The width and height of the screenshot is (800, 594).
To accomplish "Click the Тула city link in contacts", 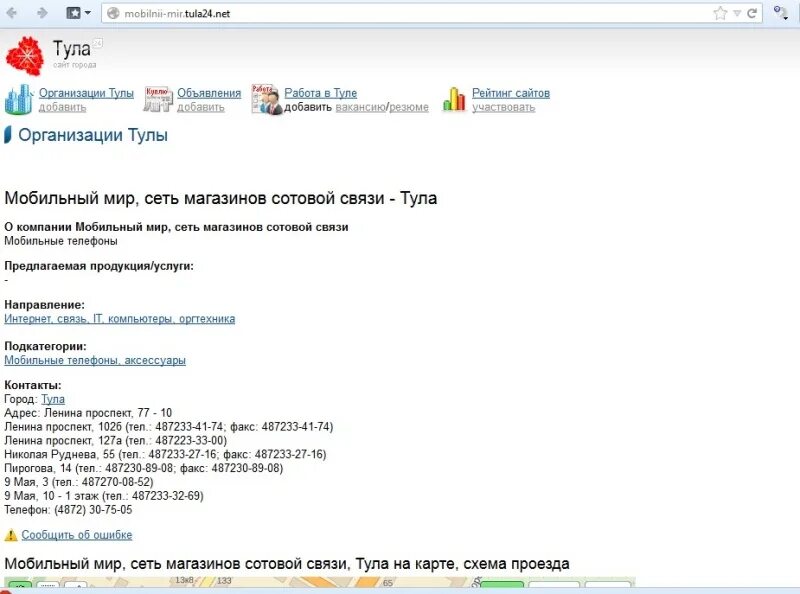I will pyautogui.click(x=53, y=399).
